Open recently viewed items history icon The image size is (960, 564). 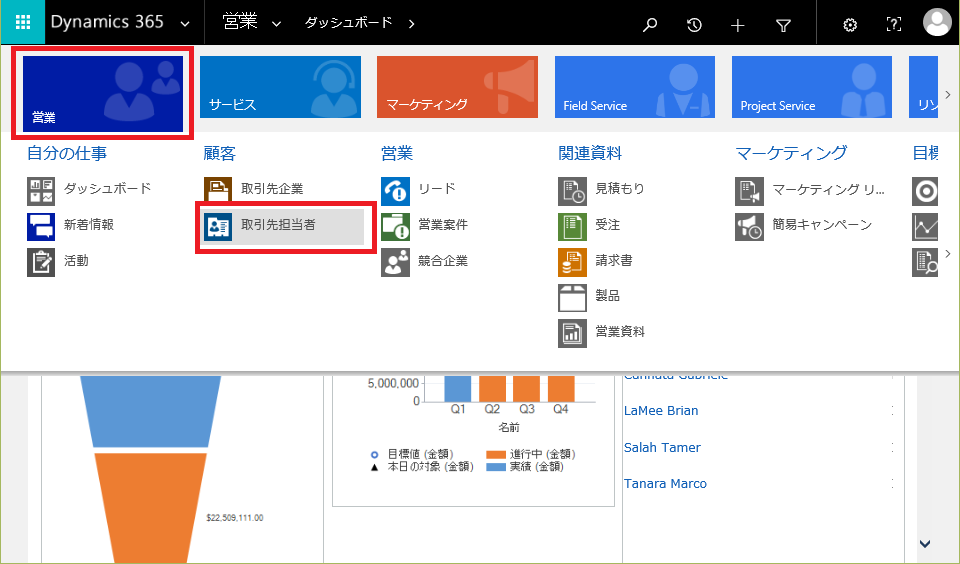click(694, 25)
